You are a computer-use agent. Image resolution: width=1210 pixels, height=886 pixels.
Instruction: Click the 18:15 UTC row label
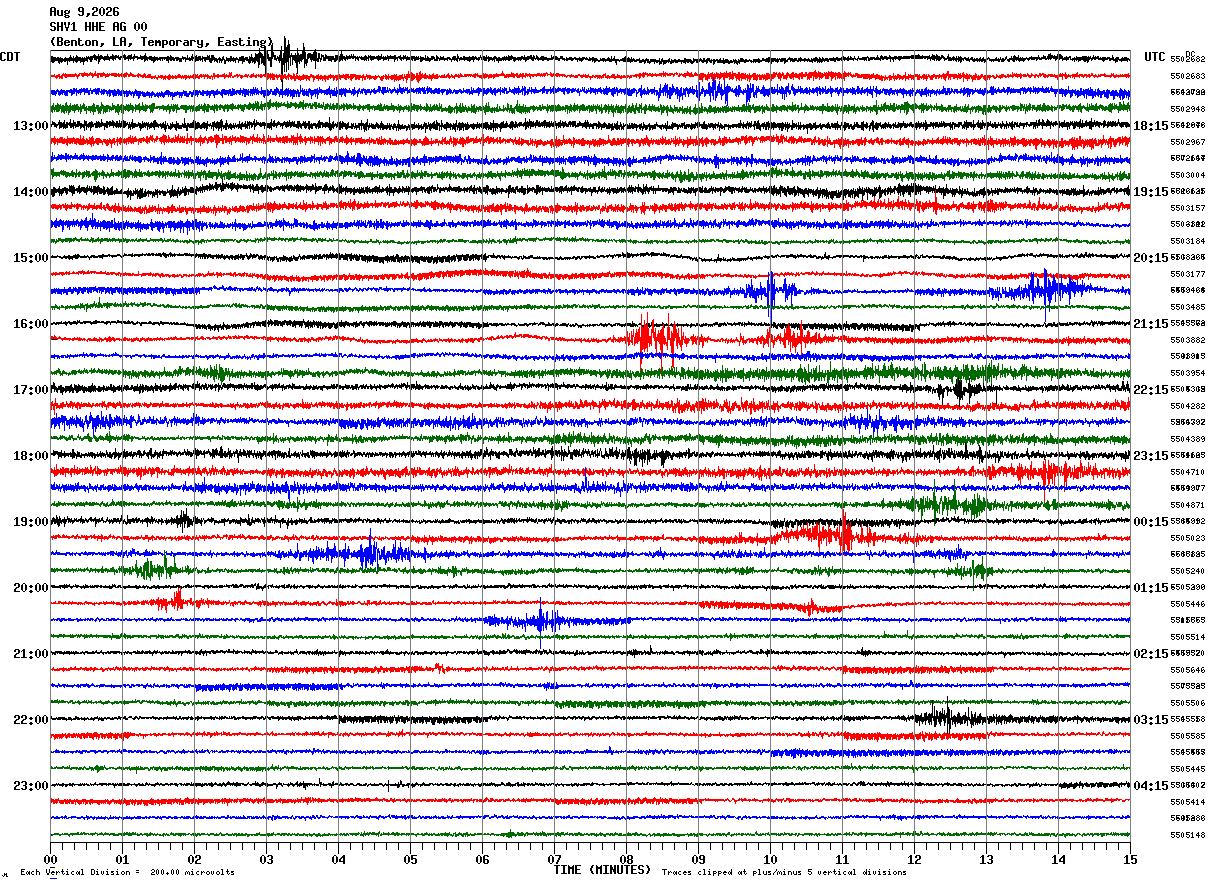tap(1151, 125)
